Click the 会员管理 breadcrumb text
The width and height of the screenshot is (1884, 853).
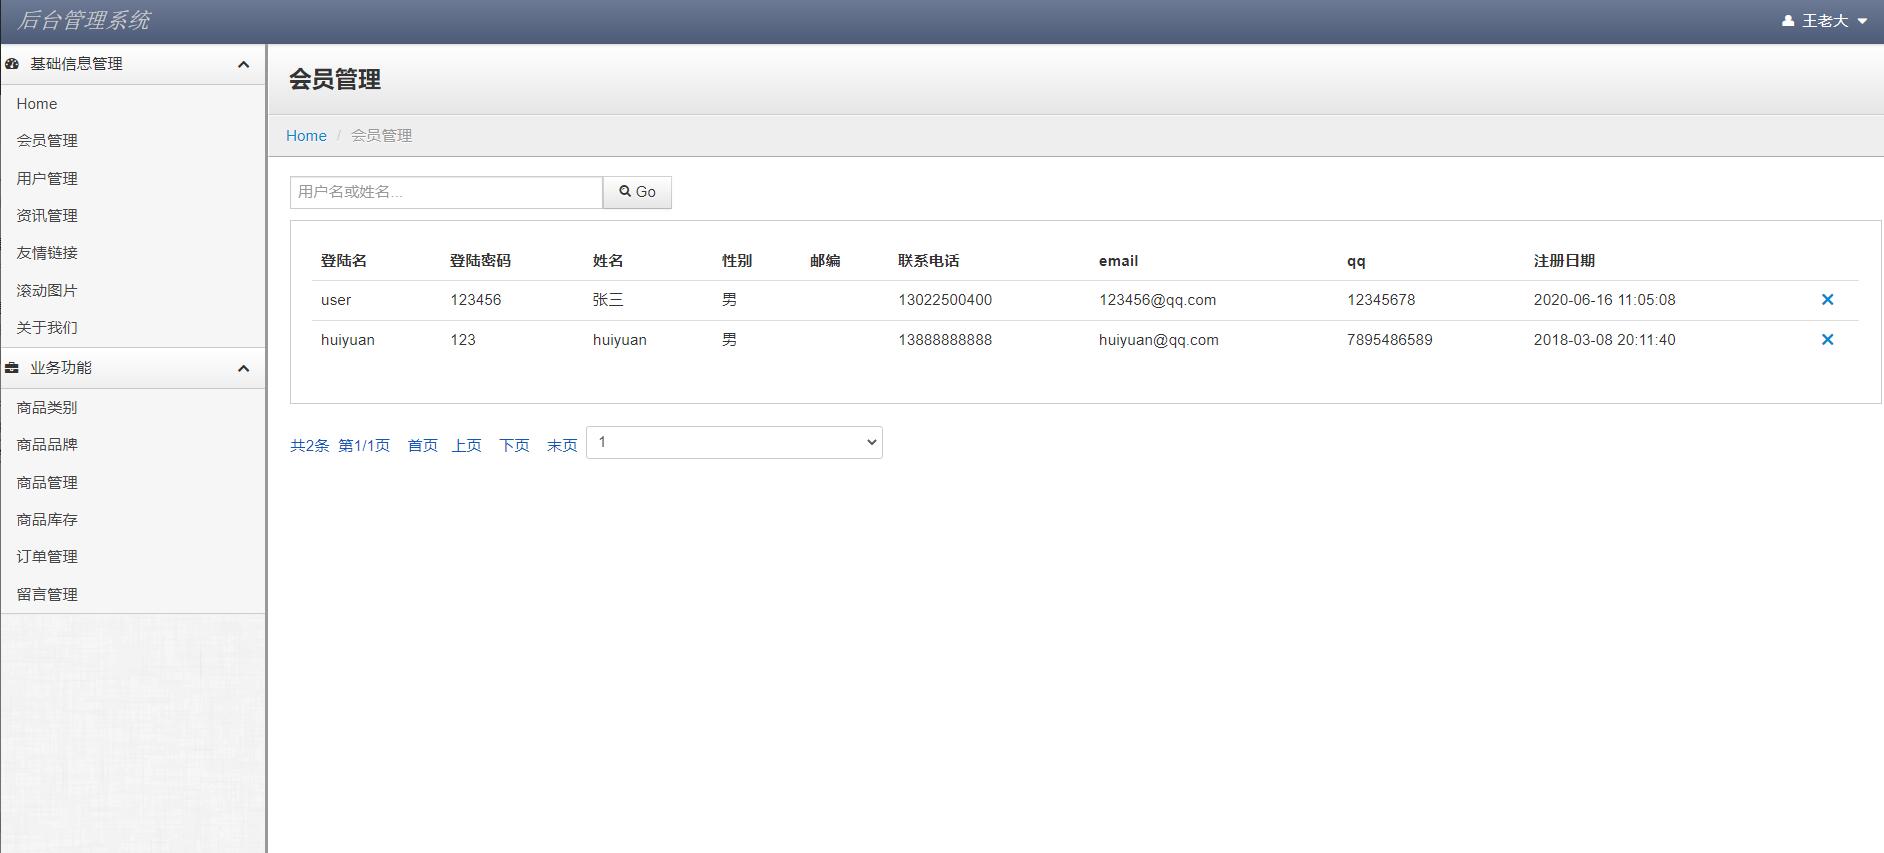click(381, 136)
